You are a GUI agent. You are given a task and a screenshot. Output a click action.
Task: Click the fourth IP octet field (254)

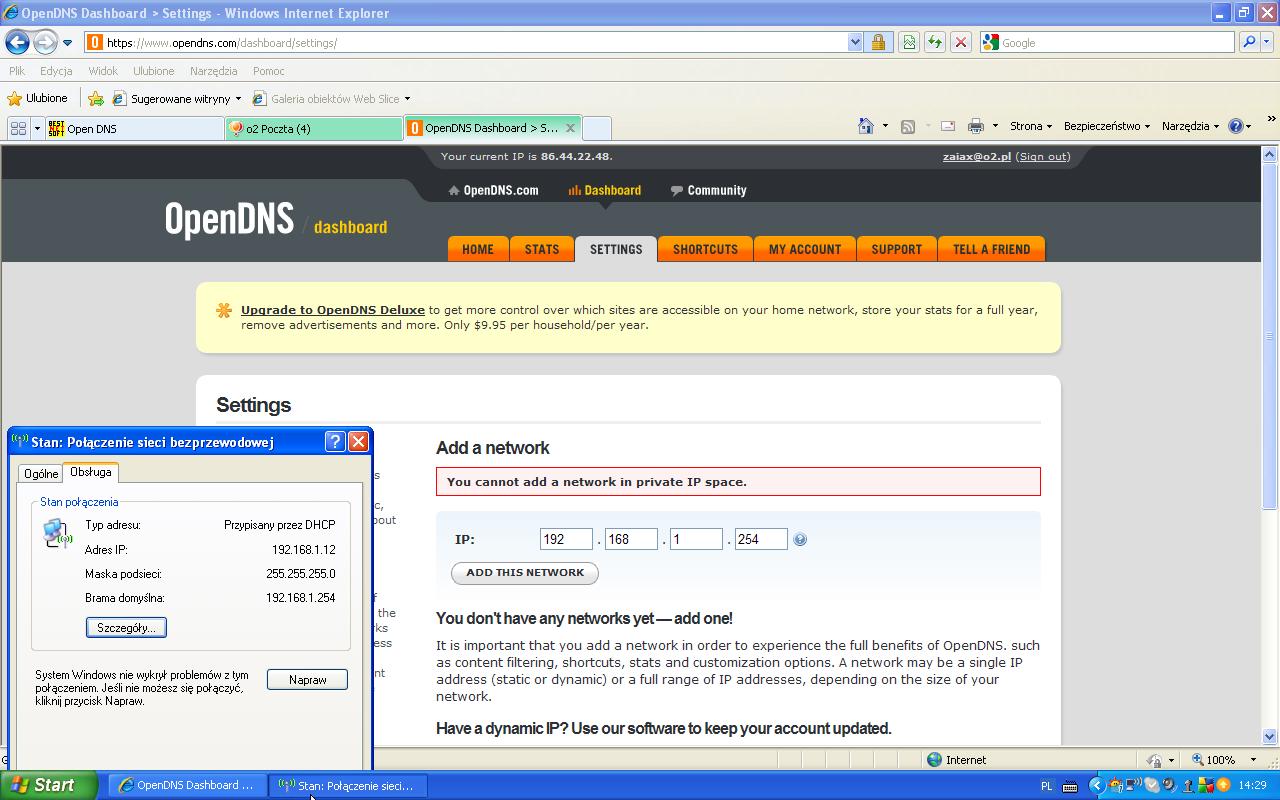pos(761,539)
